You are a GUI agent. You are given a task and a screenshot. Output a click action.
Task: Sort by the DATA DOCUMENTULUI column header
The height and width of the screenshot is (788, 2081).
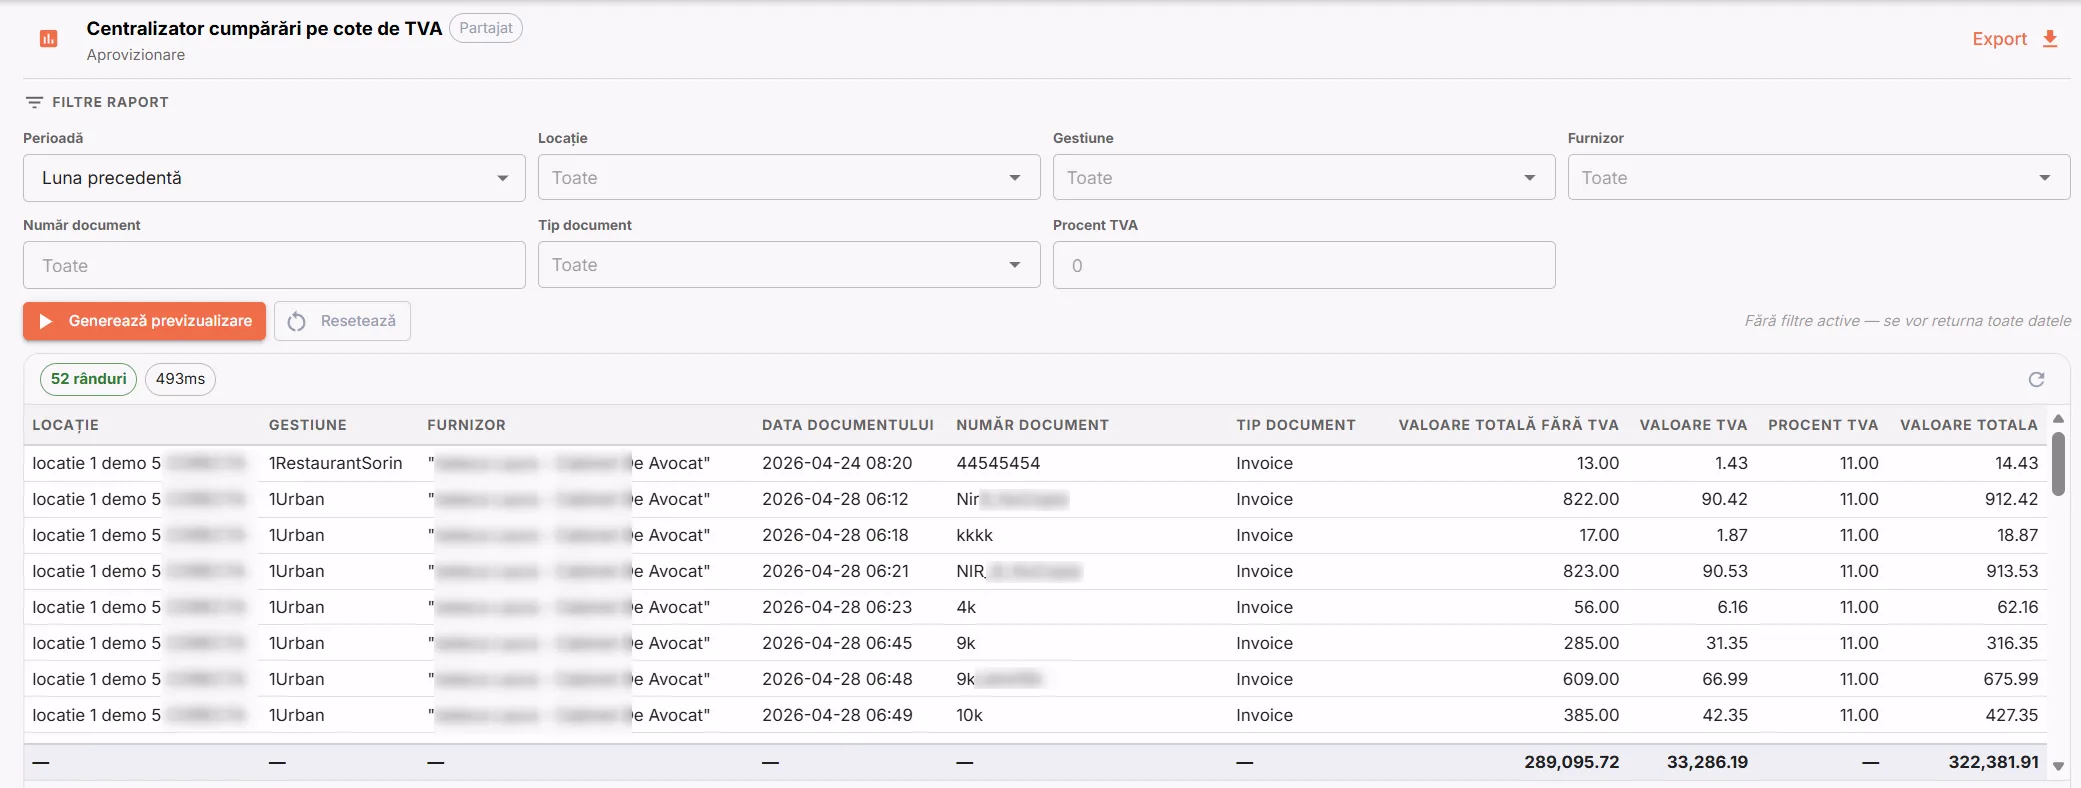point(848,425)
